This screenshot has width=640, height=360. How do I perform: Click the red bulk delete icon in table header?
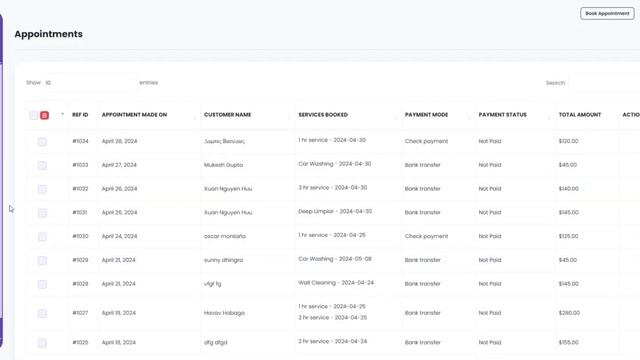pos(44,115)
